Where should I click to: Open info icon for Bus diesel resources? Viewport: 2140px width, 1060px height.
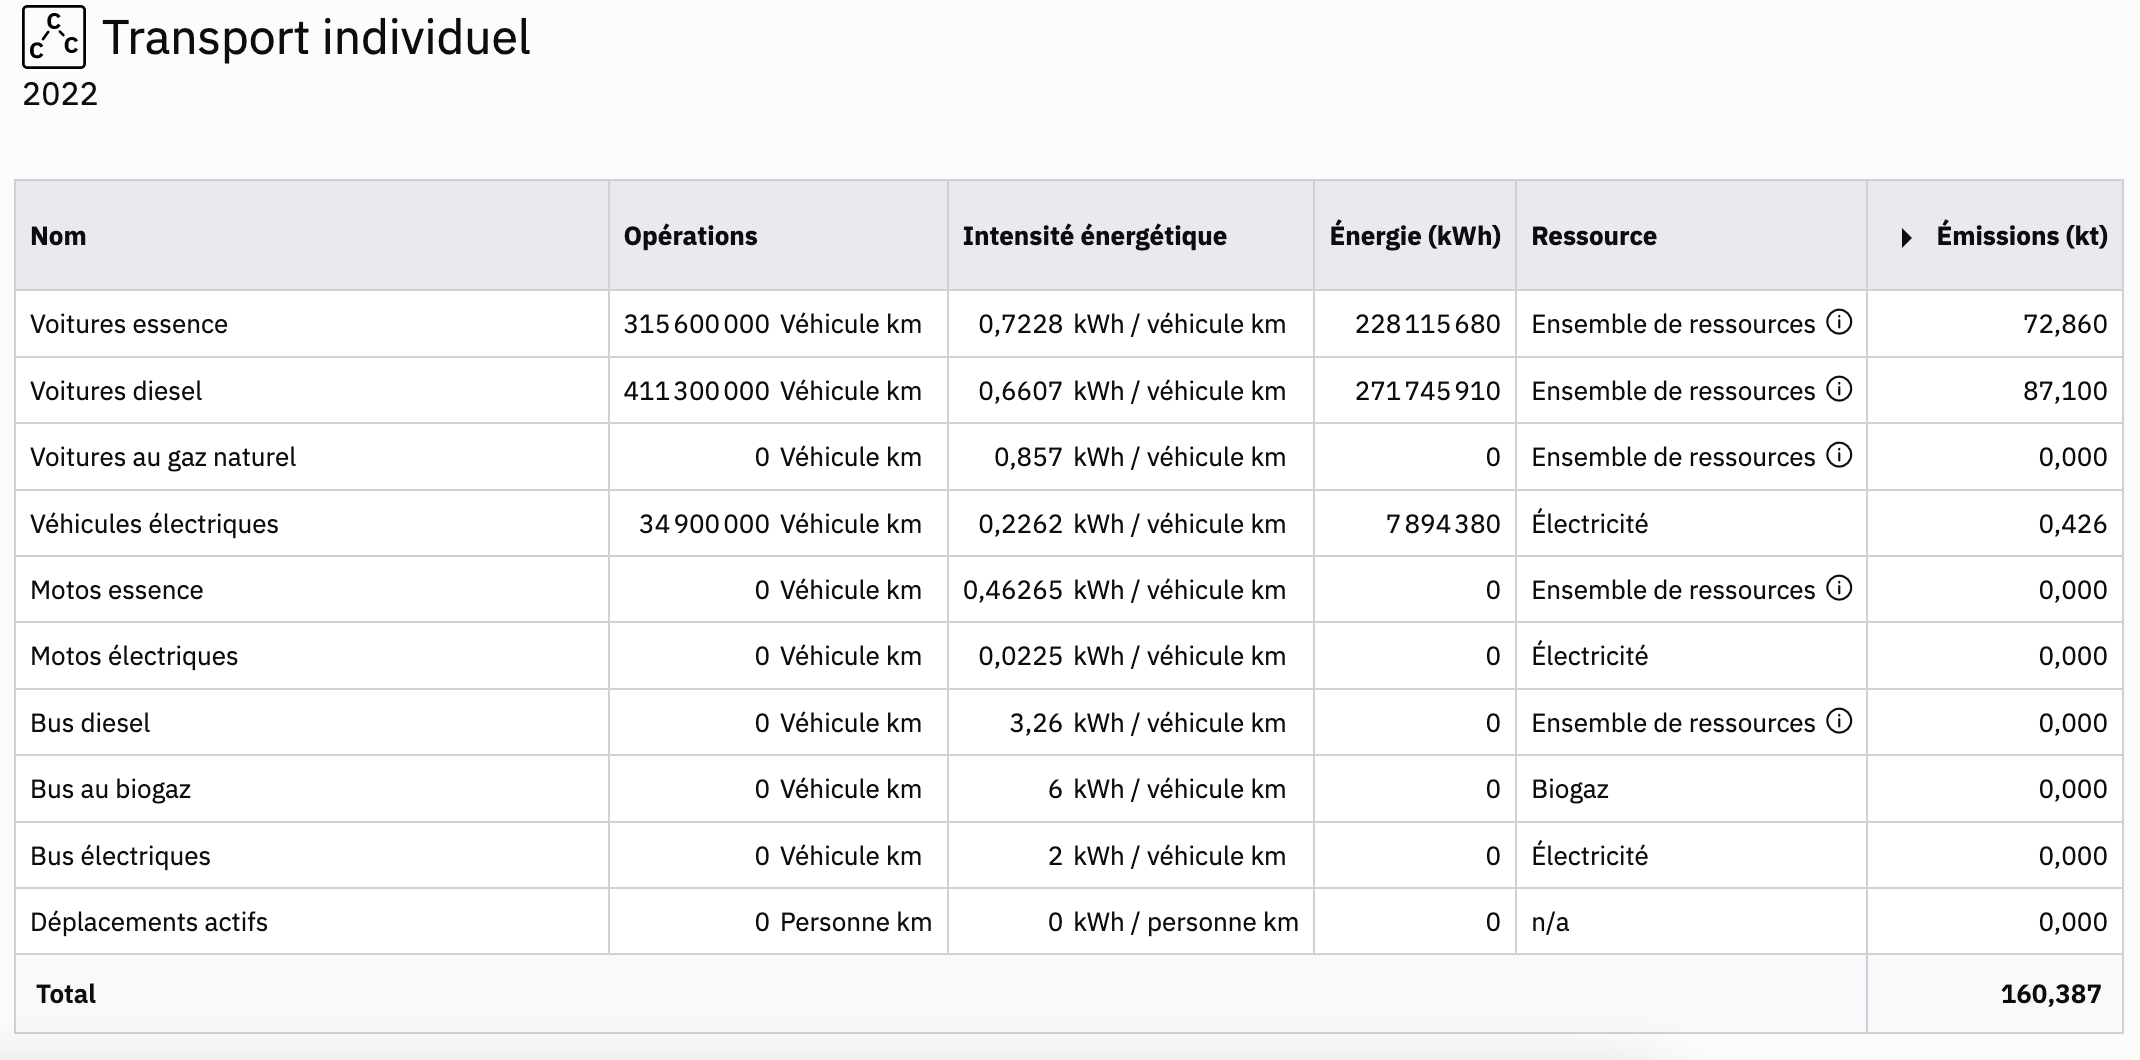1839,721
